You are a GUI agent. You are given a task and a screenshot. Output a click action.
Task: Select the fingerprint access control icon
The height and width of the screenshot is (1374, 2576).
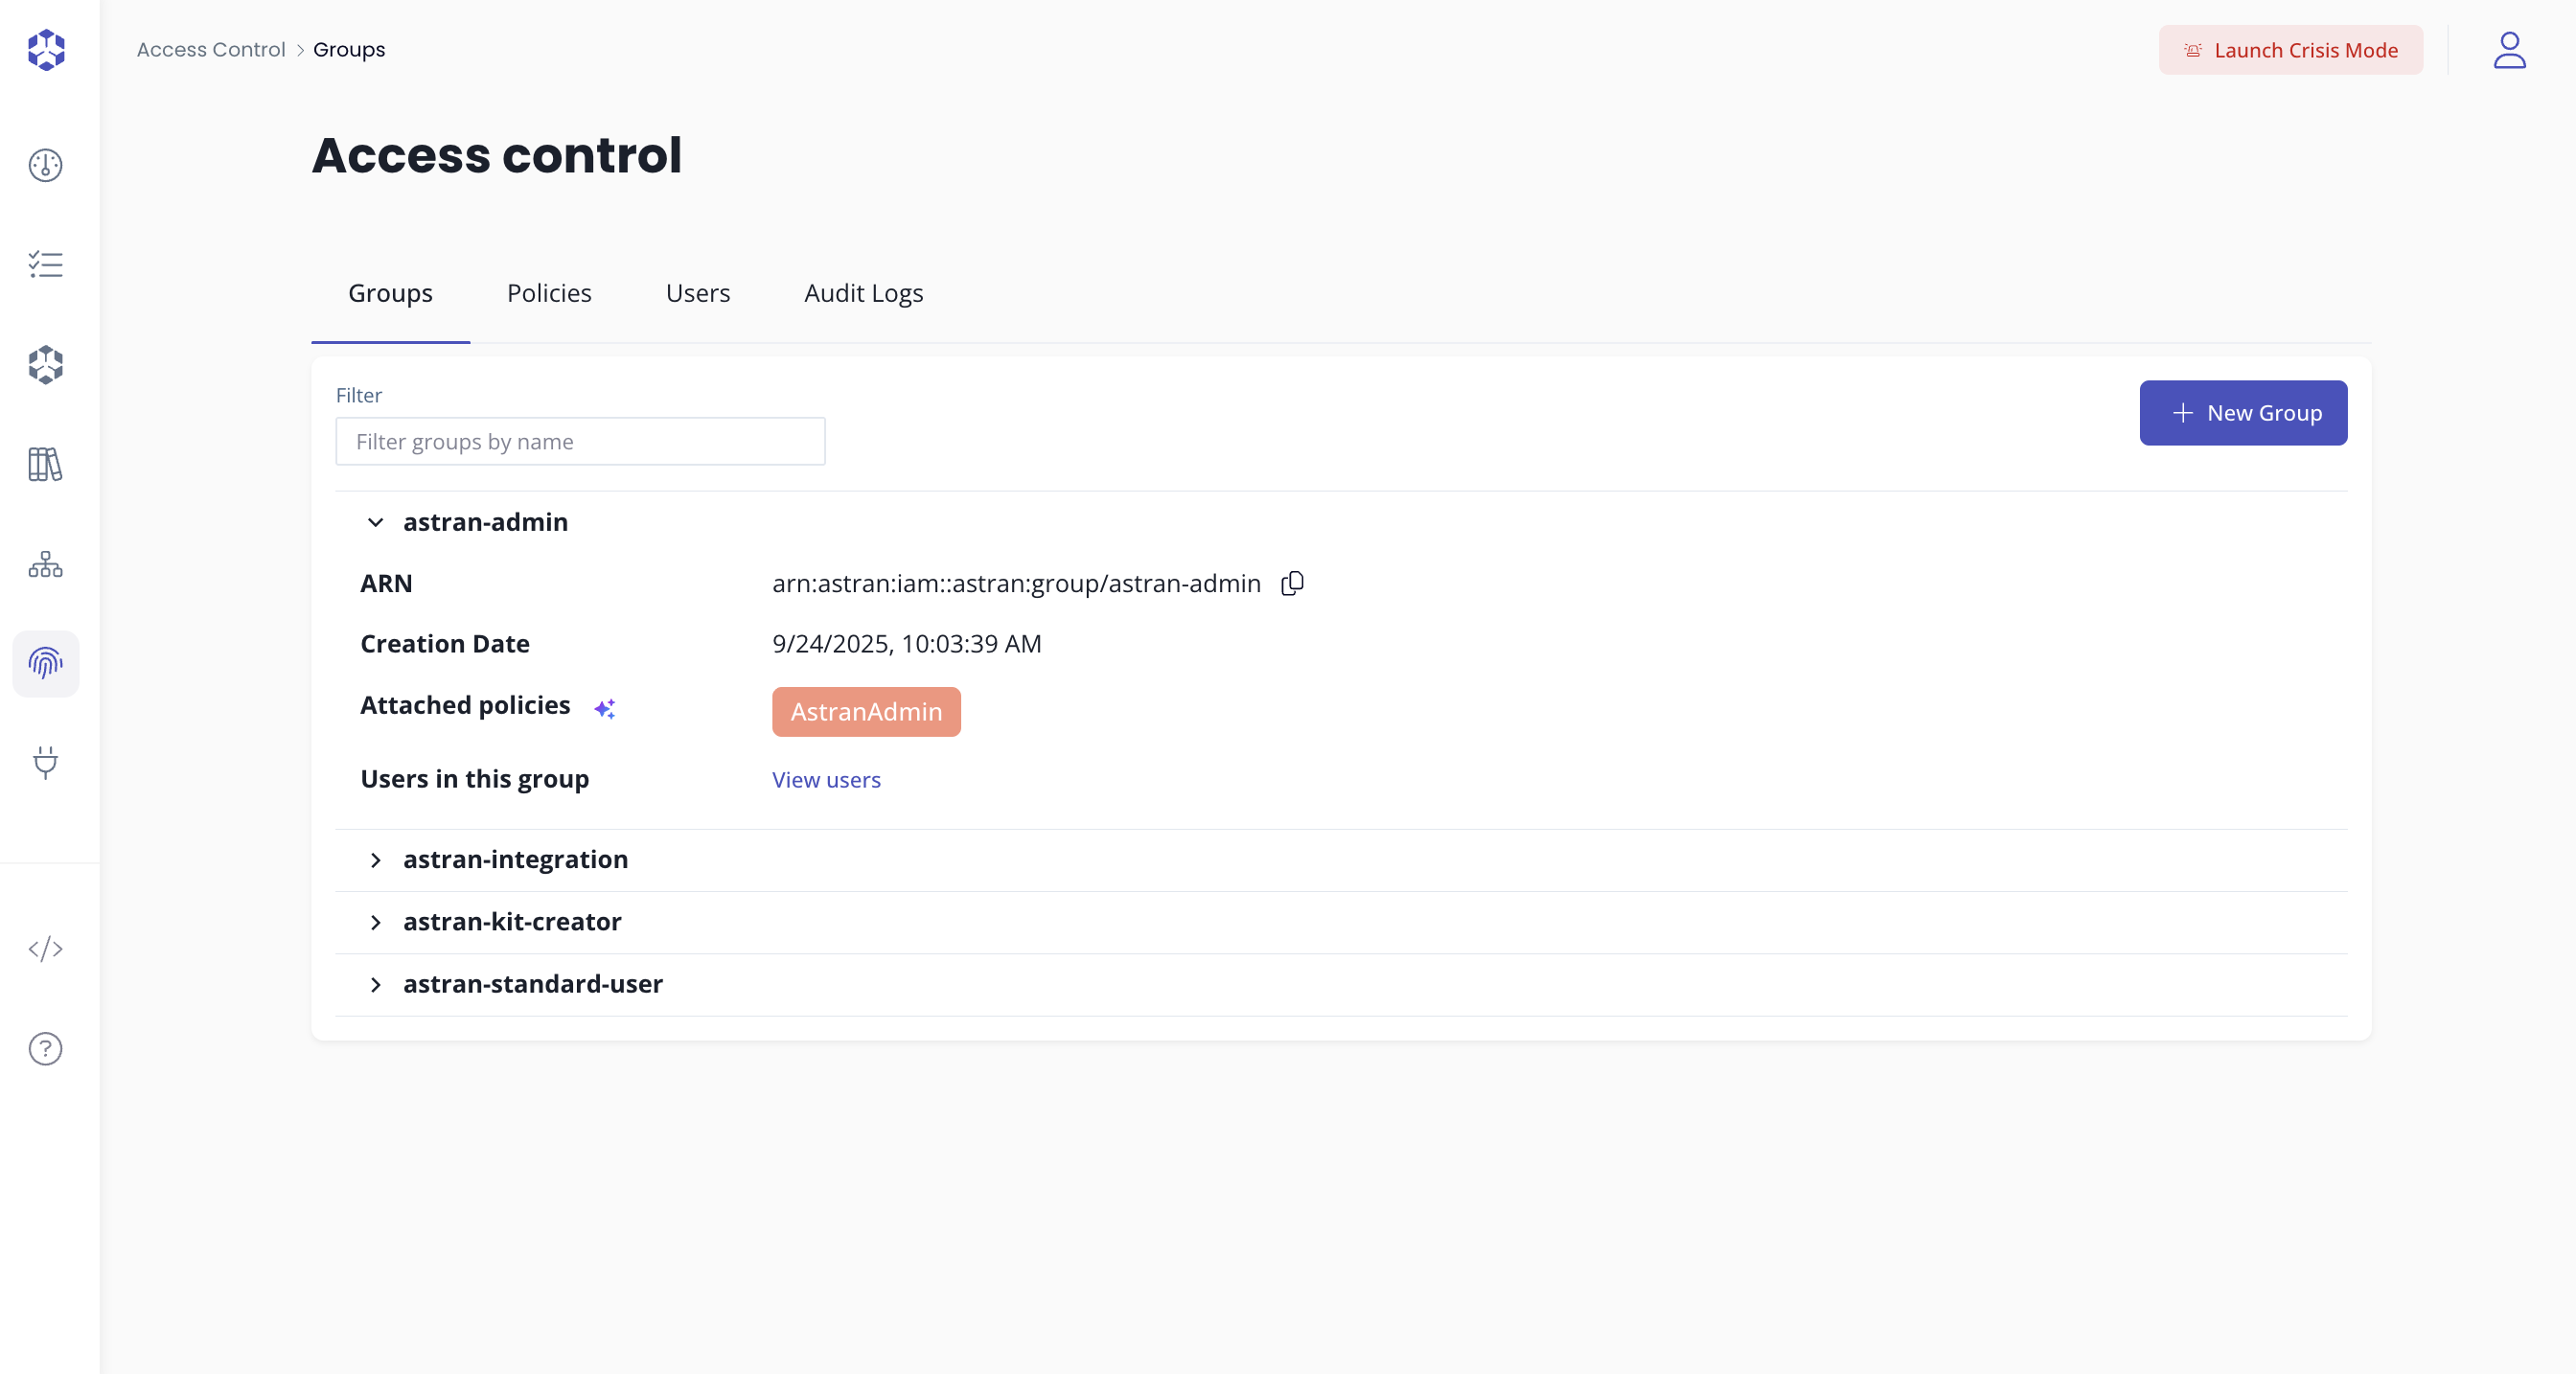pyautogui.click(x=46, y=663)
